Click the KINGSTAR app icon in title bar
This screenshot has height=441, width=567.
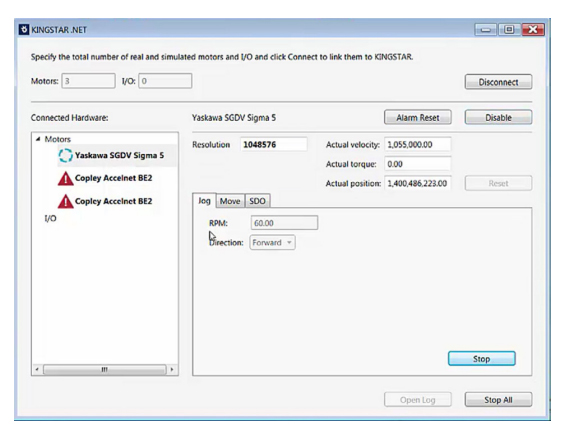24,30
